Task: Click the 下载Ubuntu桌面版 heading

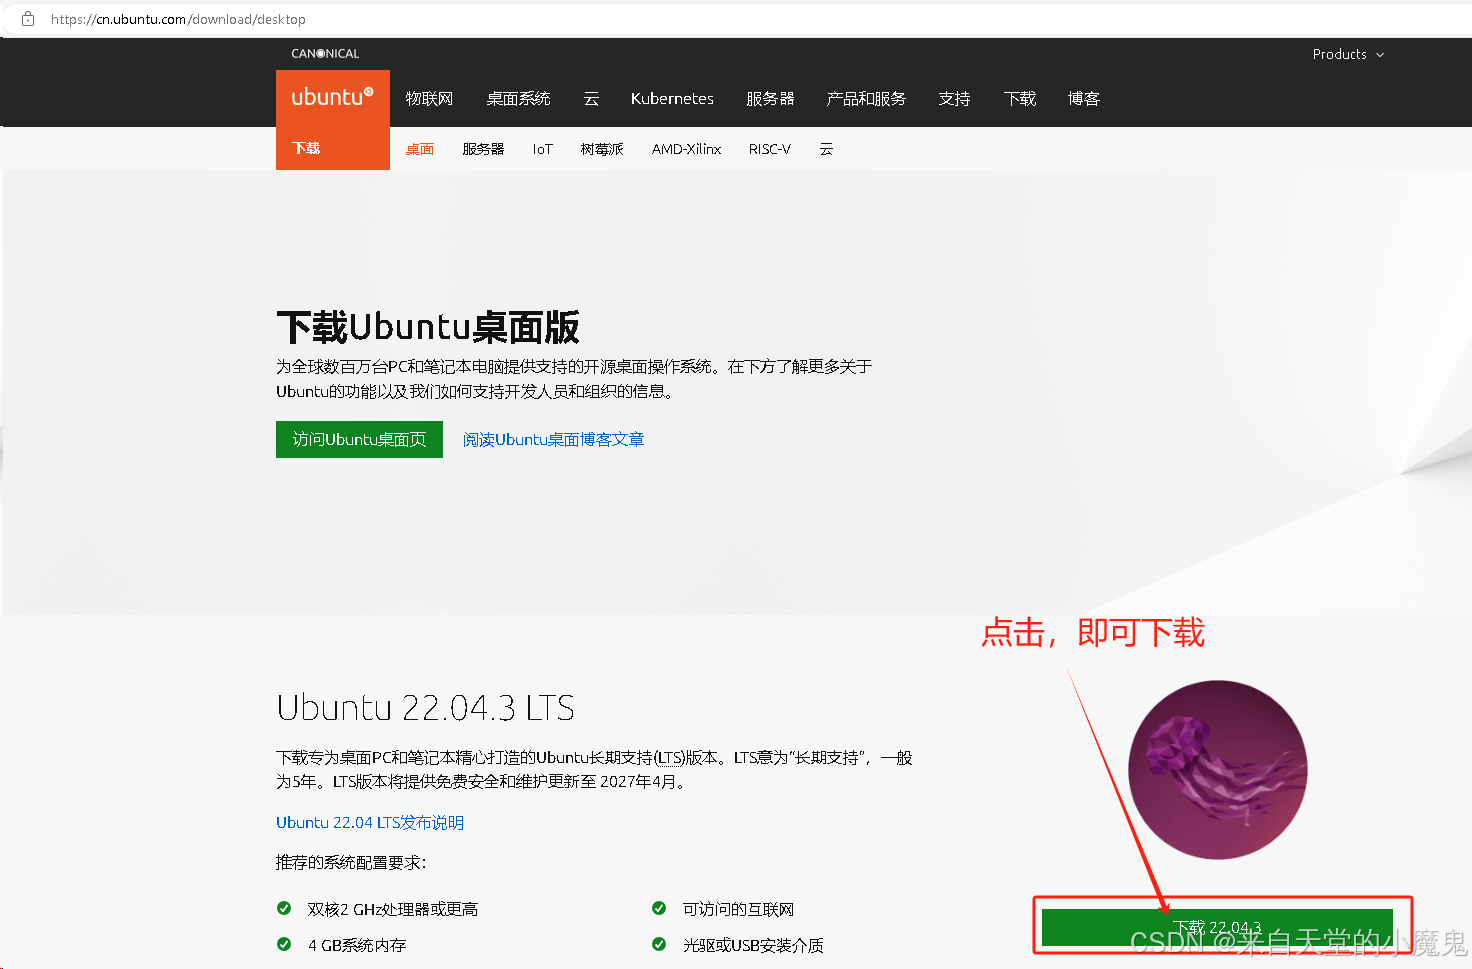Action: click(x=427, y=327)
